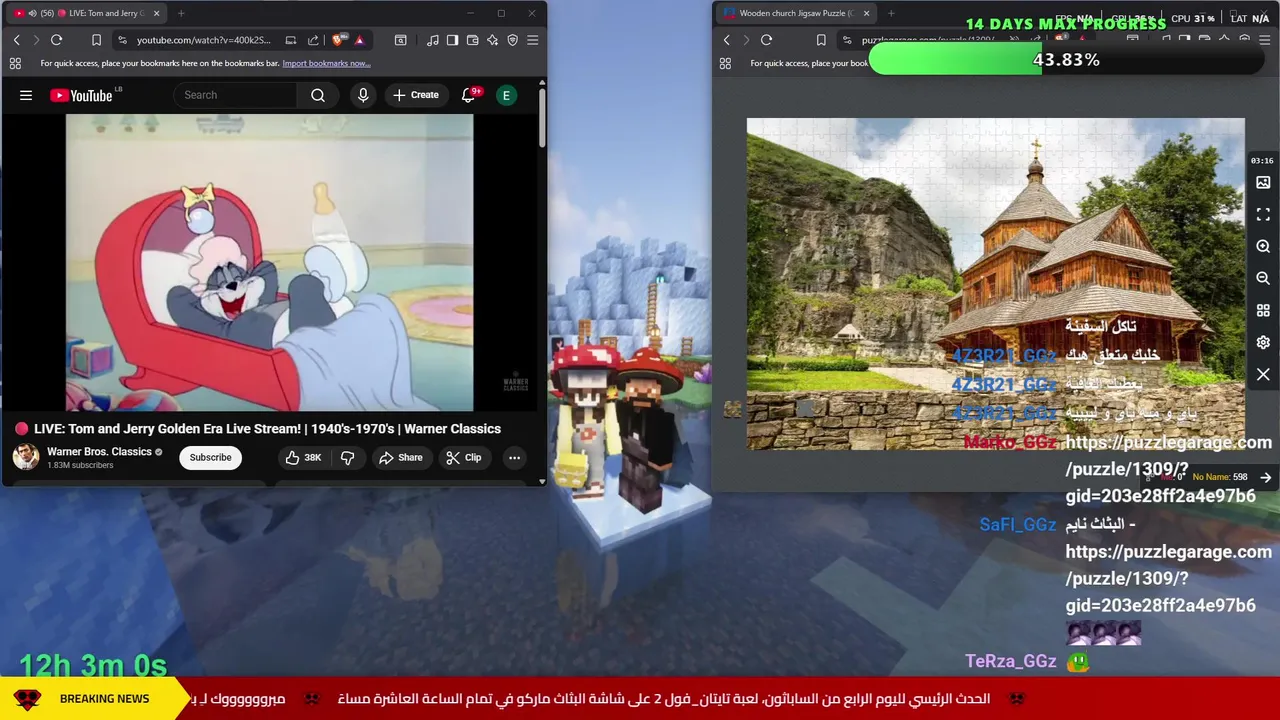This screenshot has width=1280, height=720.
Task: Bookmark the puzzlegarage page
Action: pyautogui.click(x=821, y=40)
